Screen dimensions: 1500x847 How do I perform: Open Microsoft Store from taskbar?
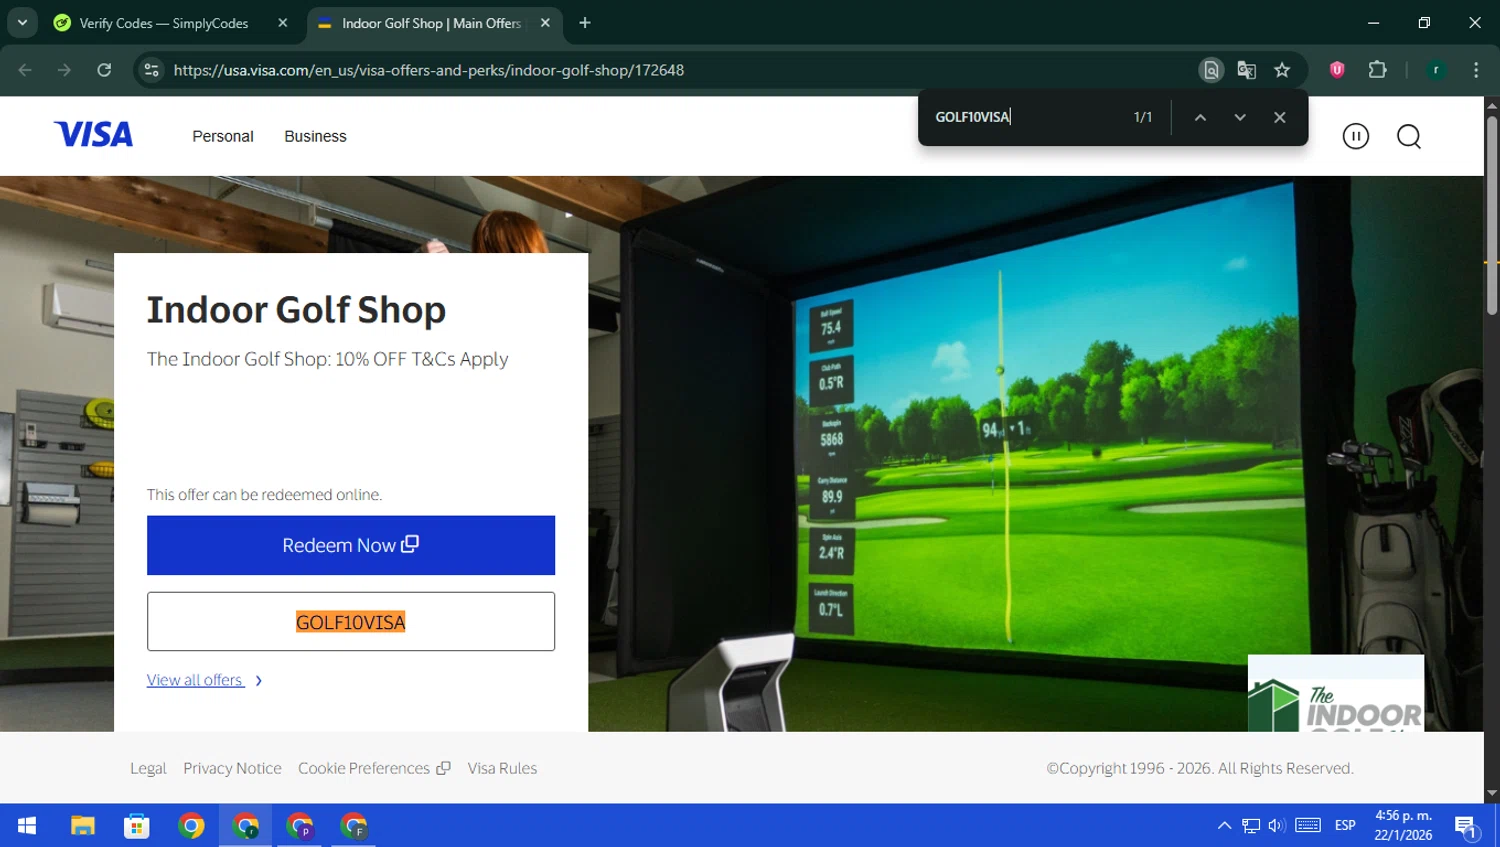(137, 825)
